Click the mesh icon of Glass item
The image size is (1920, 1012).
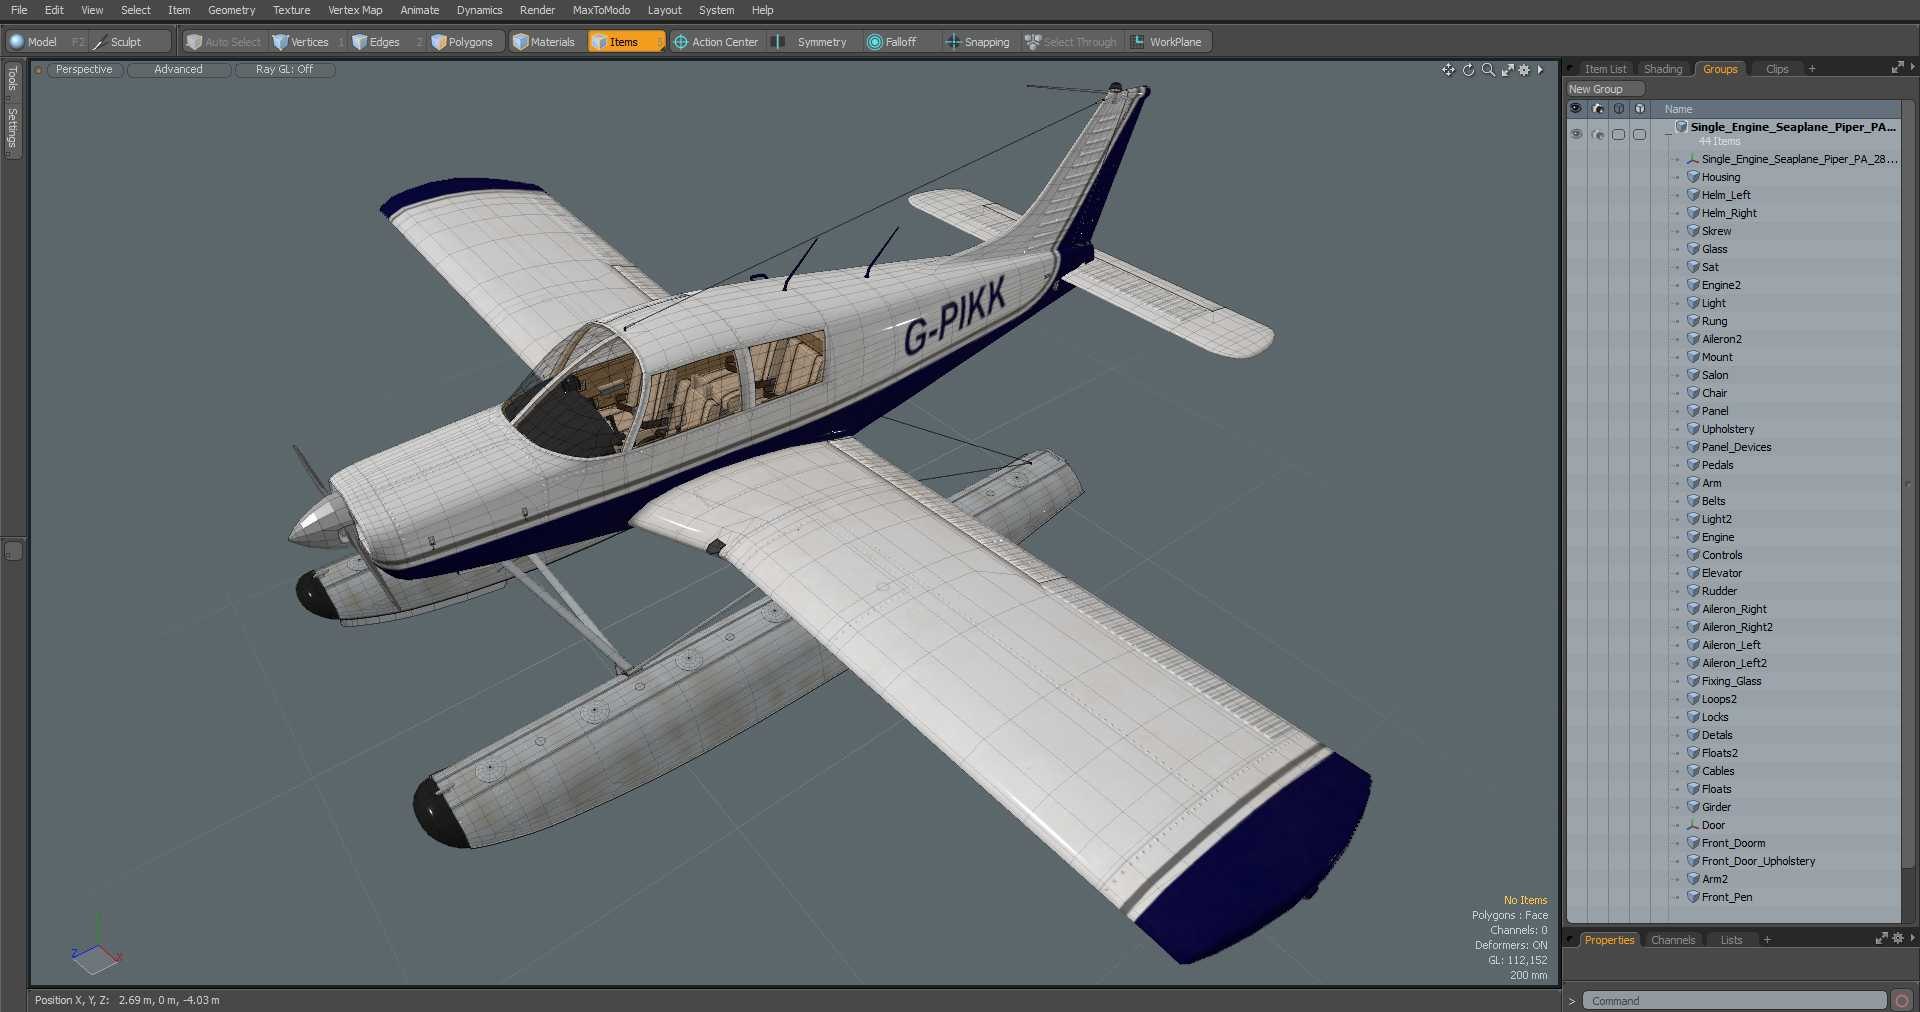coord(1694,249)
